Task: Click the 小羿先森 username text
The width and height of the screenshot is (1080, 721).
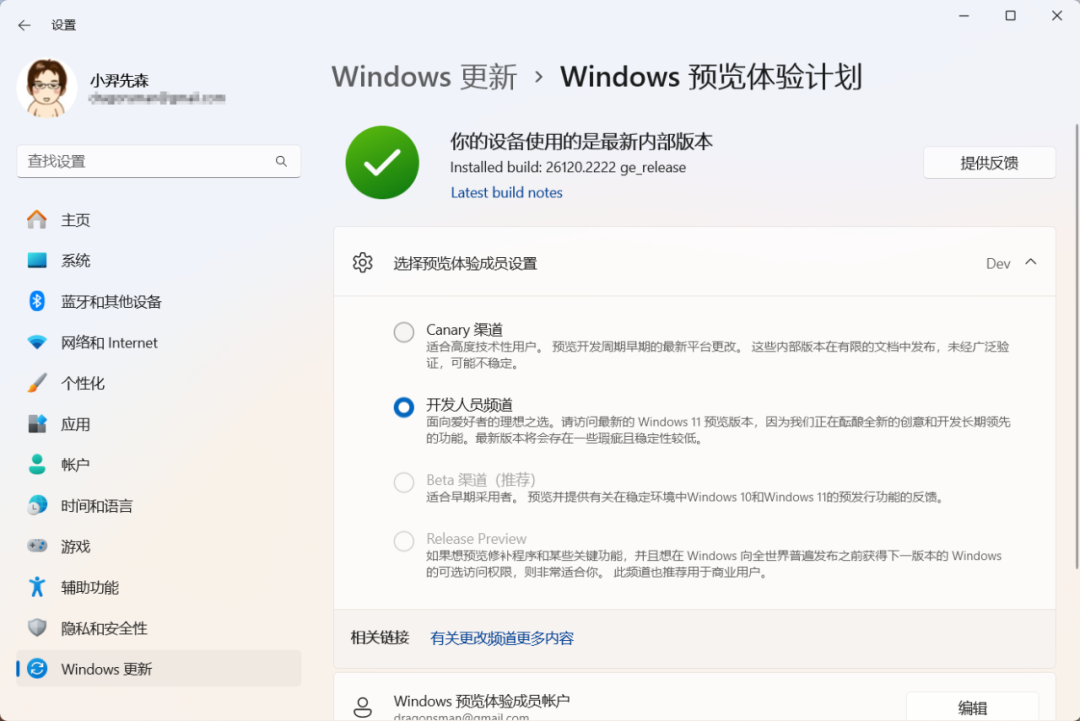Action: pos(119,81)
